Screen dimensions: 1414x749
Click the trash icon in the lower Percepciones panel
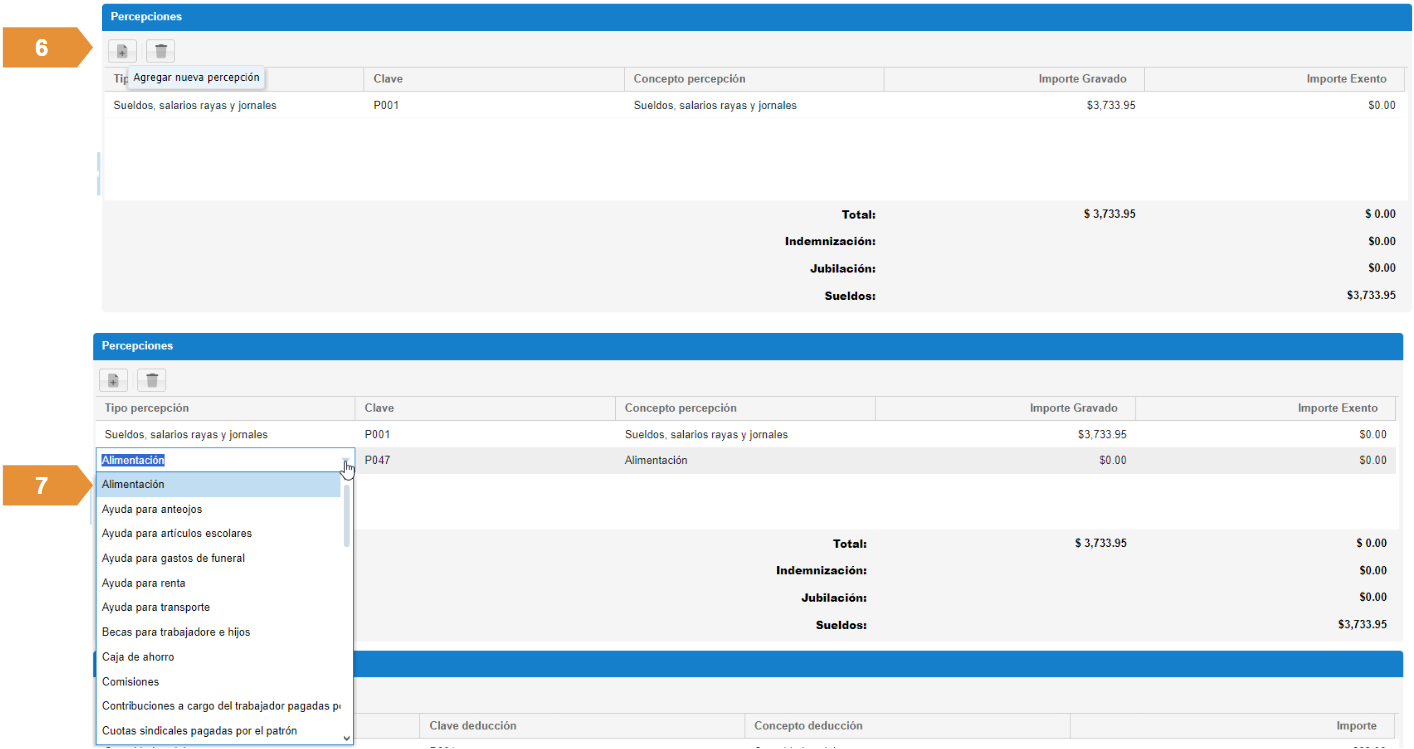[152, 380]
